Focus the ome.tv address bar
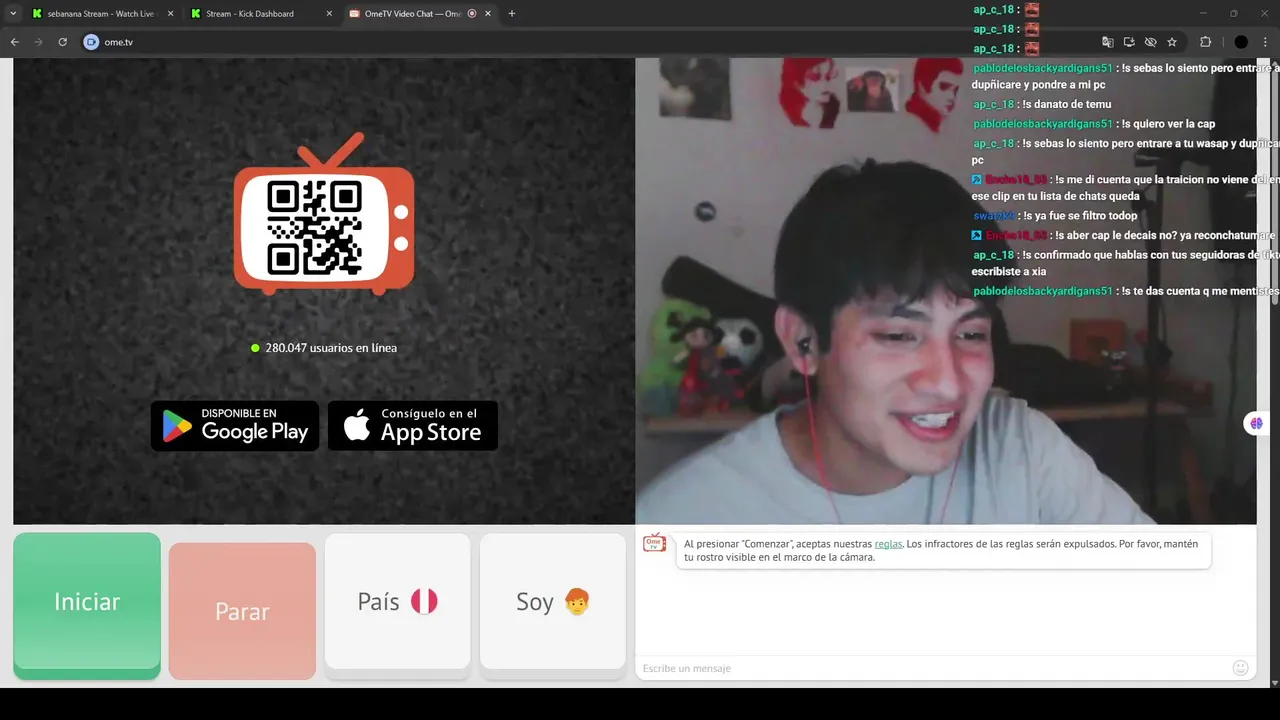The height and width of the screenshot is (720, 1280). (x=590, y=42)
